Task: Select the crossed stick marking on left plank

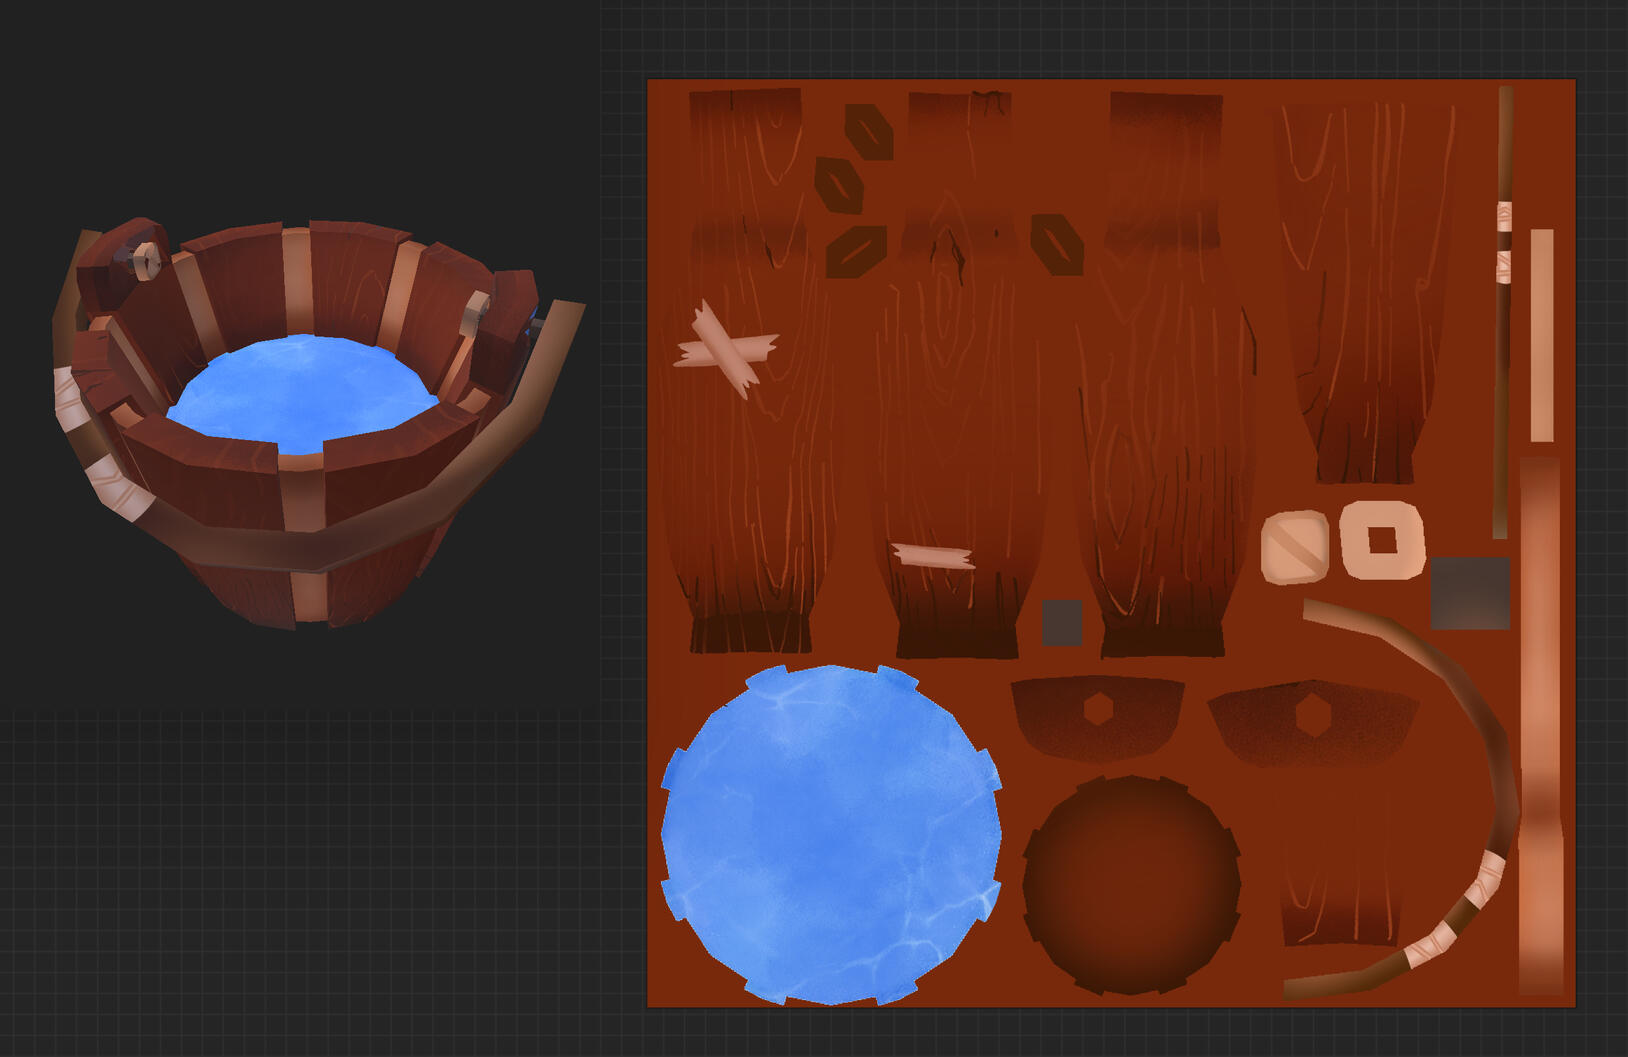Action: (725, 345)
